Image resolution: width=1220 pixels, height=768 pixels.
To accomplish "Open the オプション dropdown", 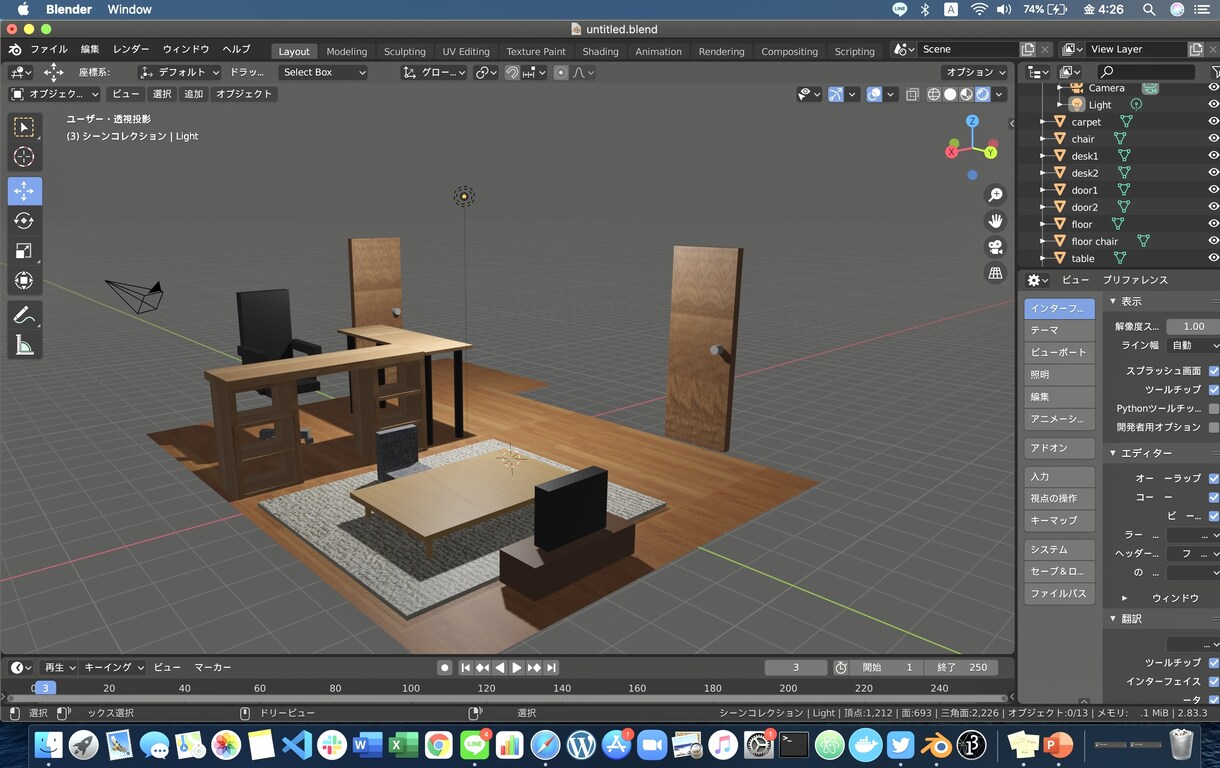I will (x=973, y=72).
